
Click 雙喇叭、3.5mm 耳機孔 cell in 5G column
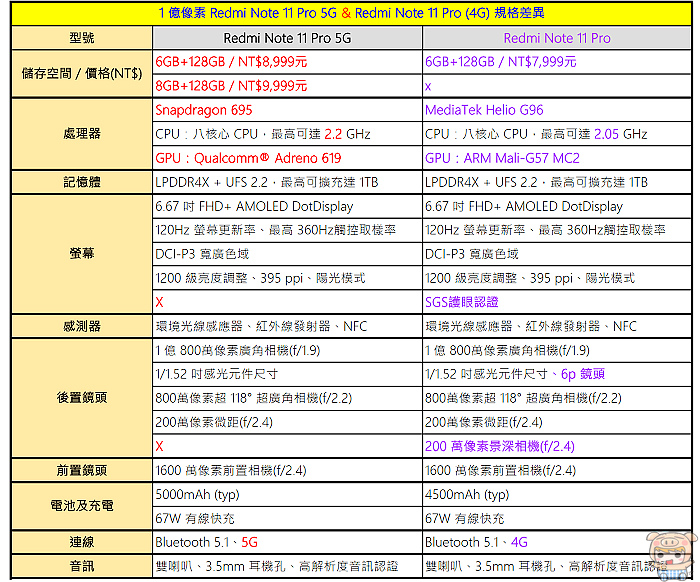287,566
